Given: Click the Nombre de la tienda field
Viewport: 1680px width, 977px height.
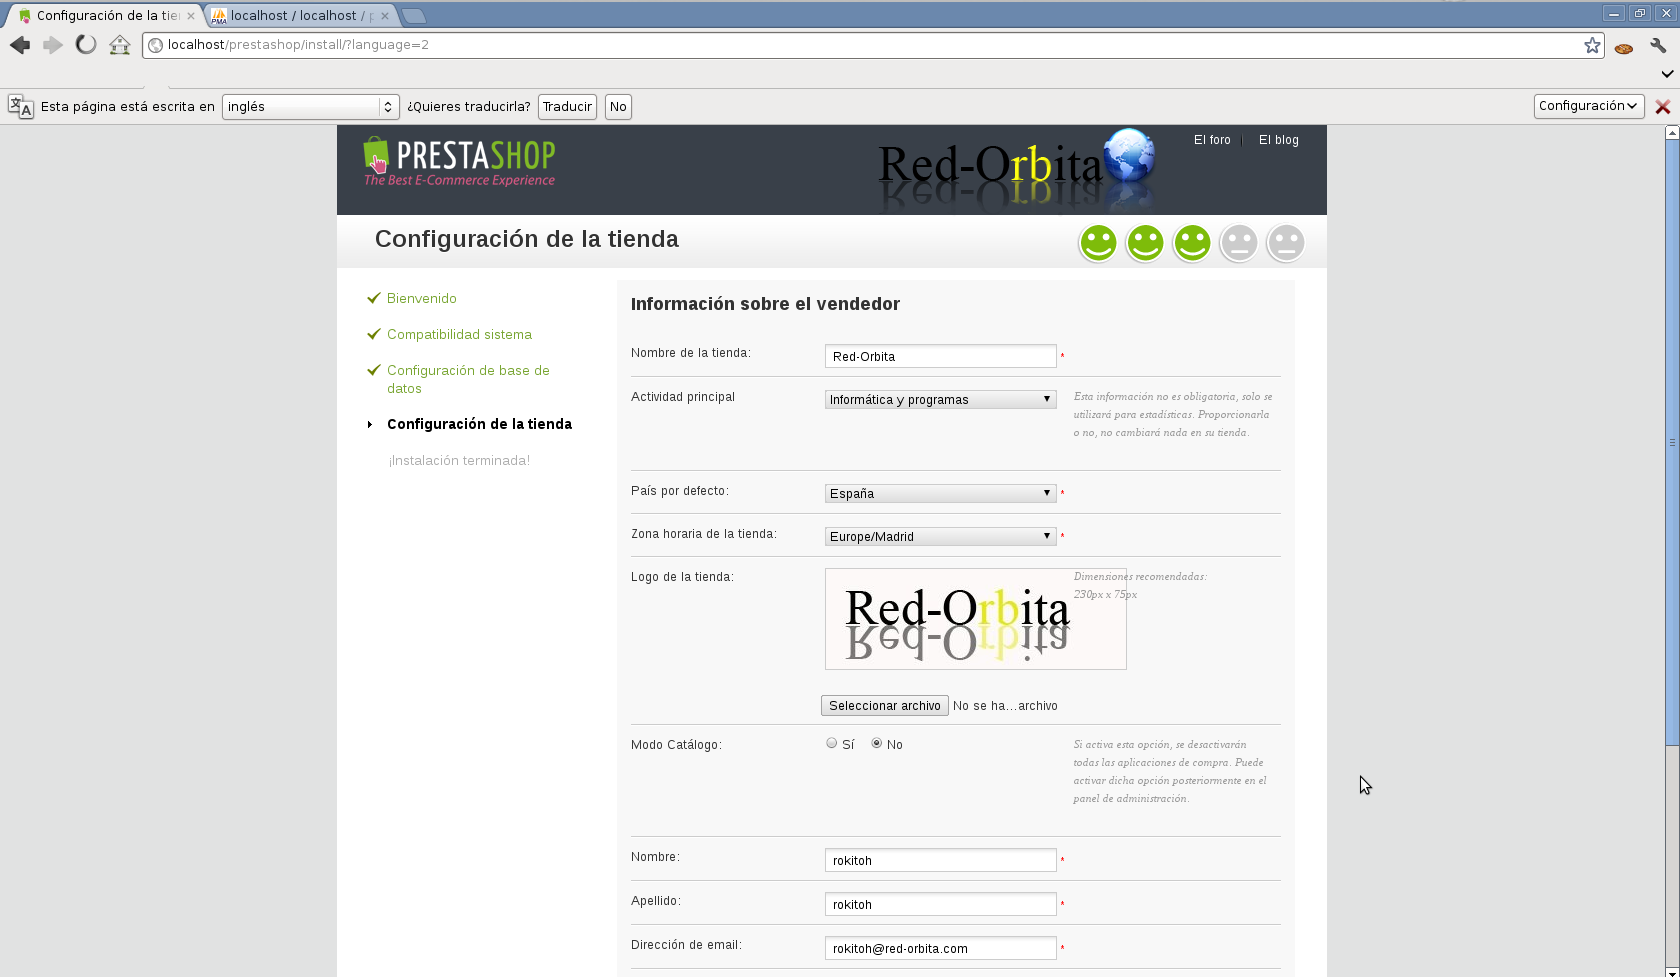Looking at the screenshot, I should click(940, 356).
